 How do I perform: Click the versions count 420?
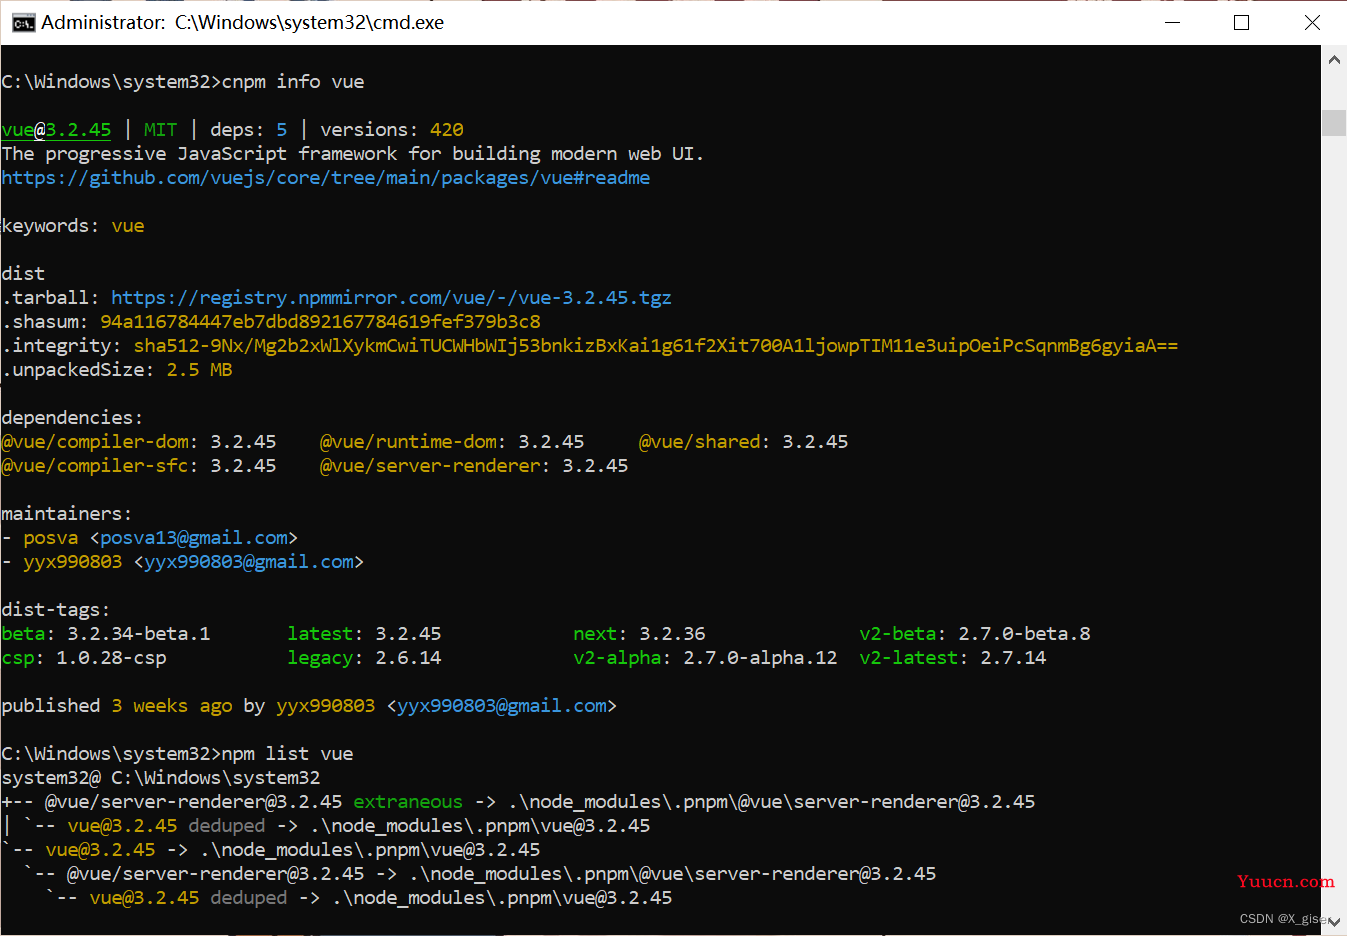click(x=447, y=130)
